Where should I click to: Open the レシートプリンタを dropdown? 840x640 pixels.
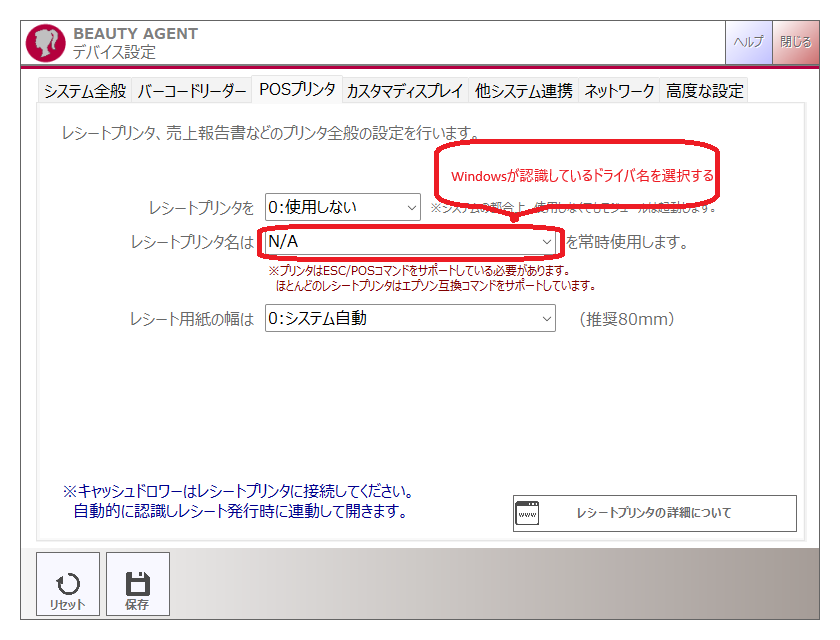340,206
